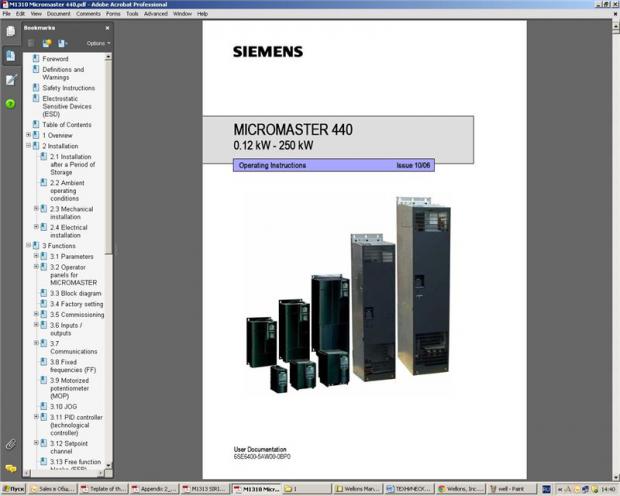Screen dimensions: 620x496
Task: Open the Help menu
Action: (202, 13)
